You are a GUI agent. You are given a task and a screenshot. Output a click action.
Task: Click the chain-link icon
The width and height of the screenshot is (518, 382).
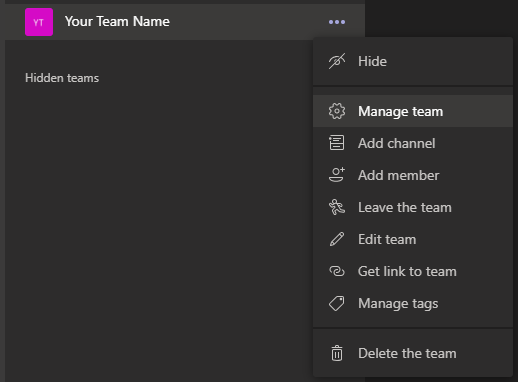(x=337, y=271)
